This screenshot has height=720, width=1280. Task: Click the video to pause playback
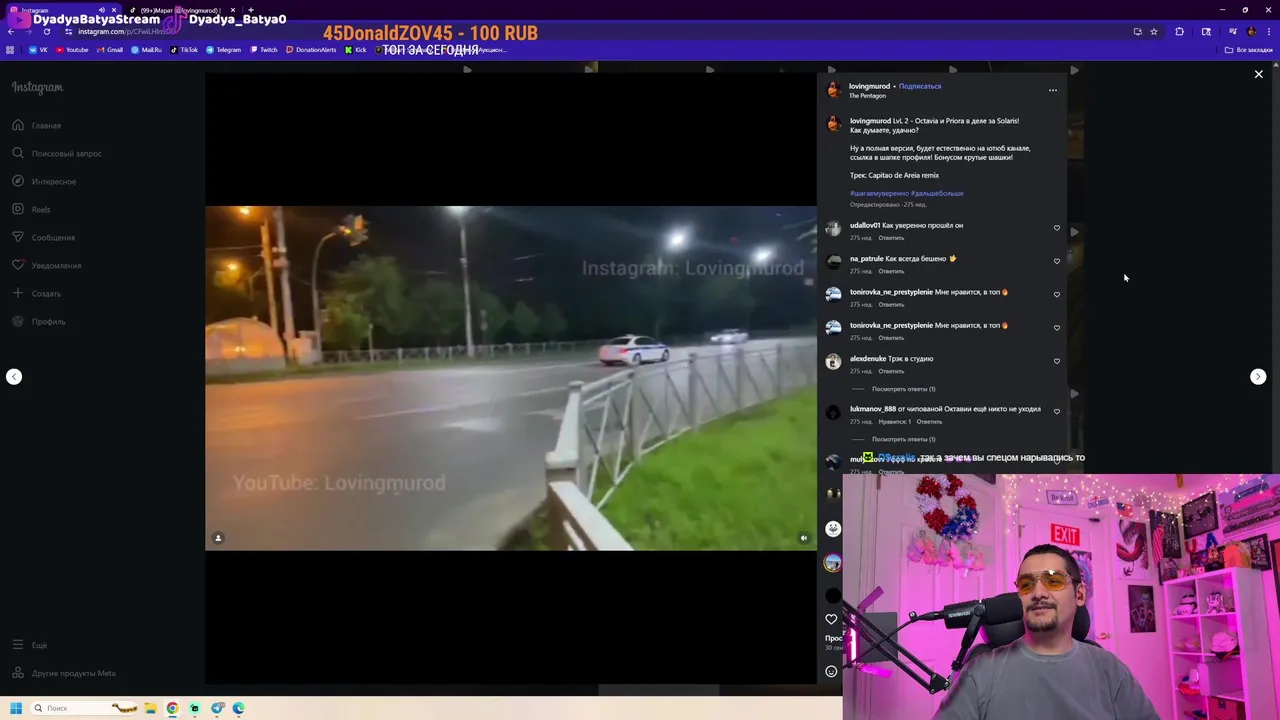click(511, 378)
